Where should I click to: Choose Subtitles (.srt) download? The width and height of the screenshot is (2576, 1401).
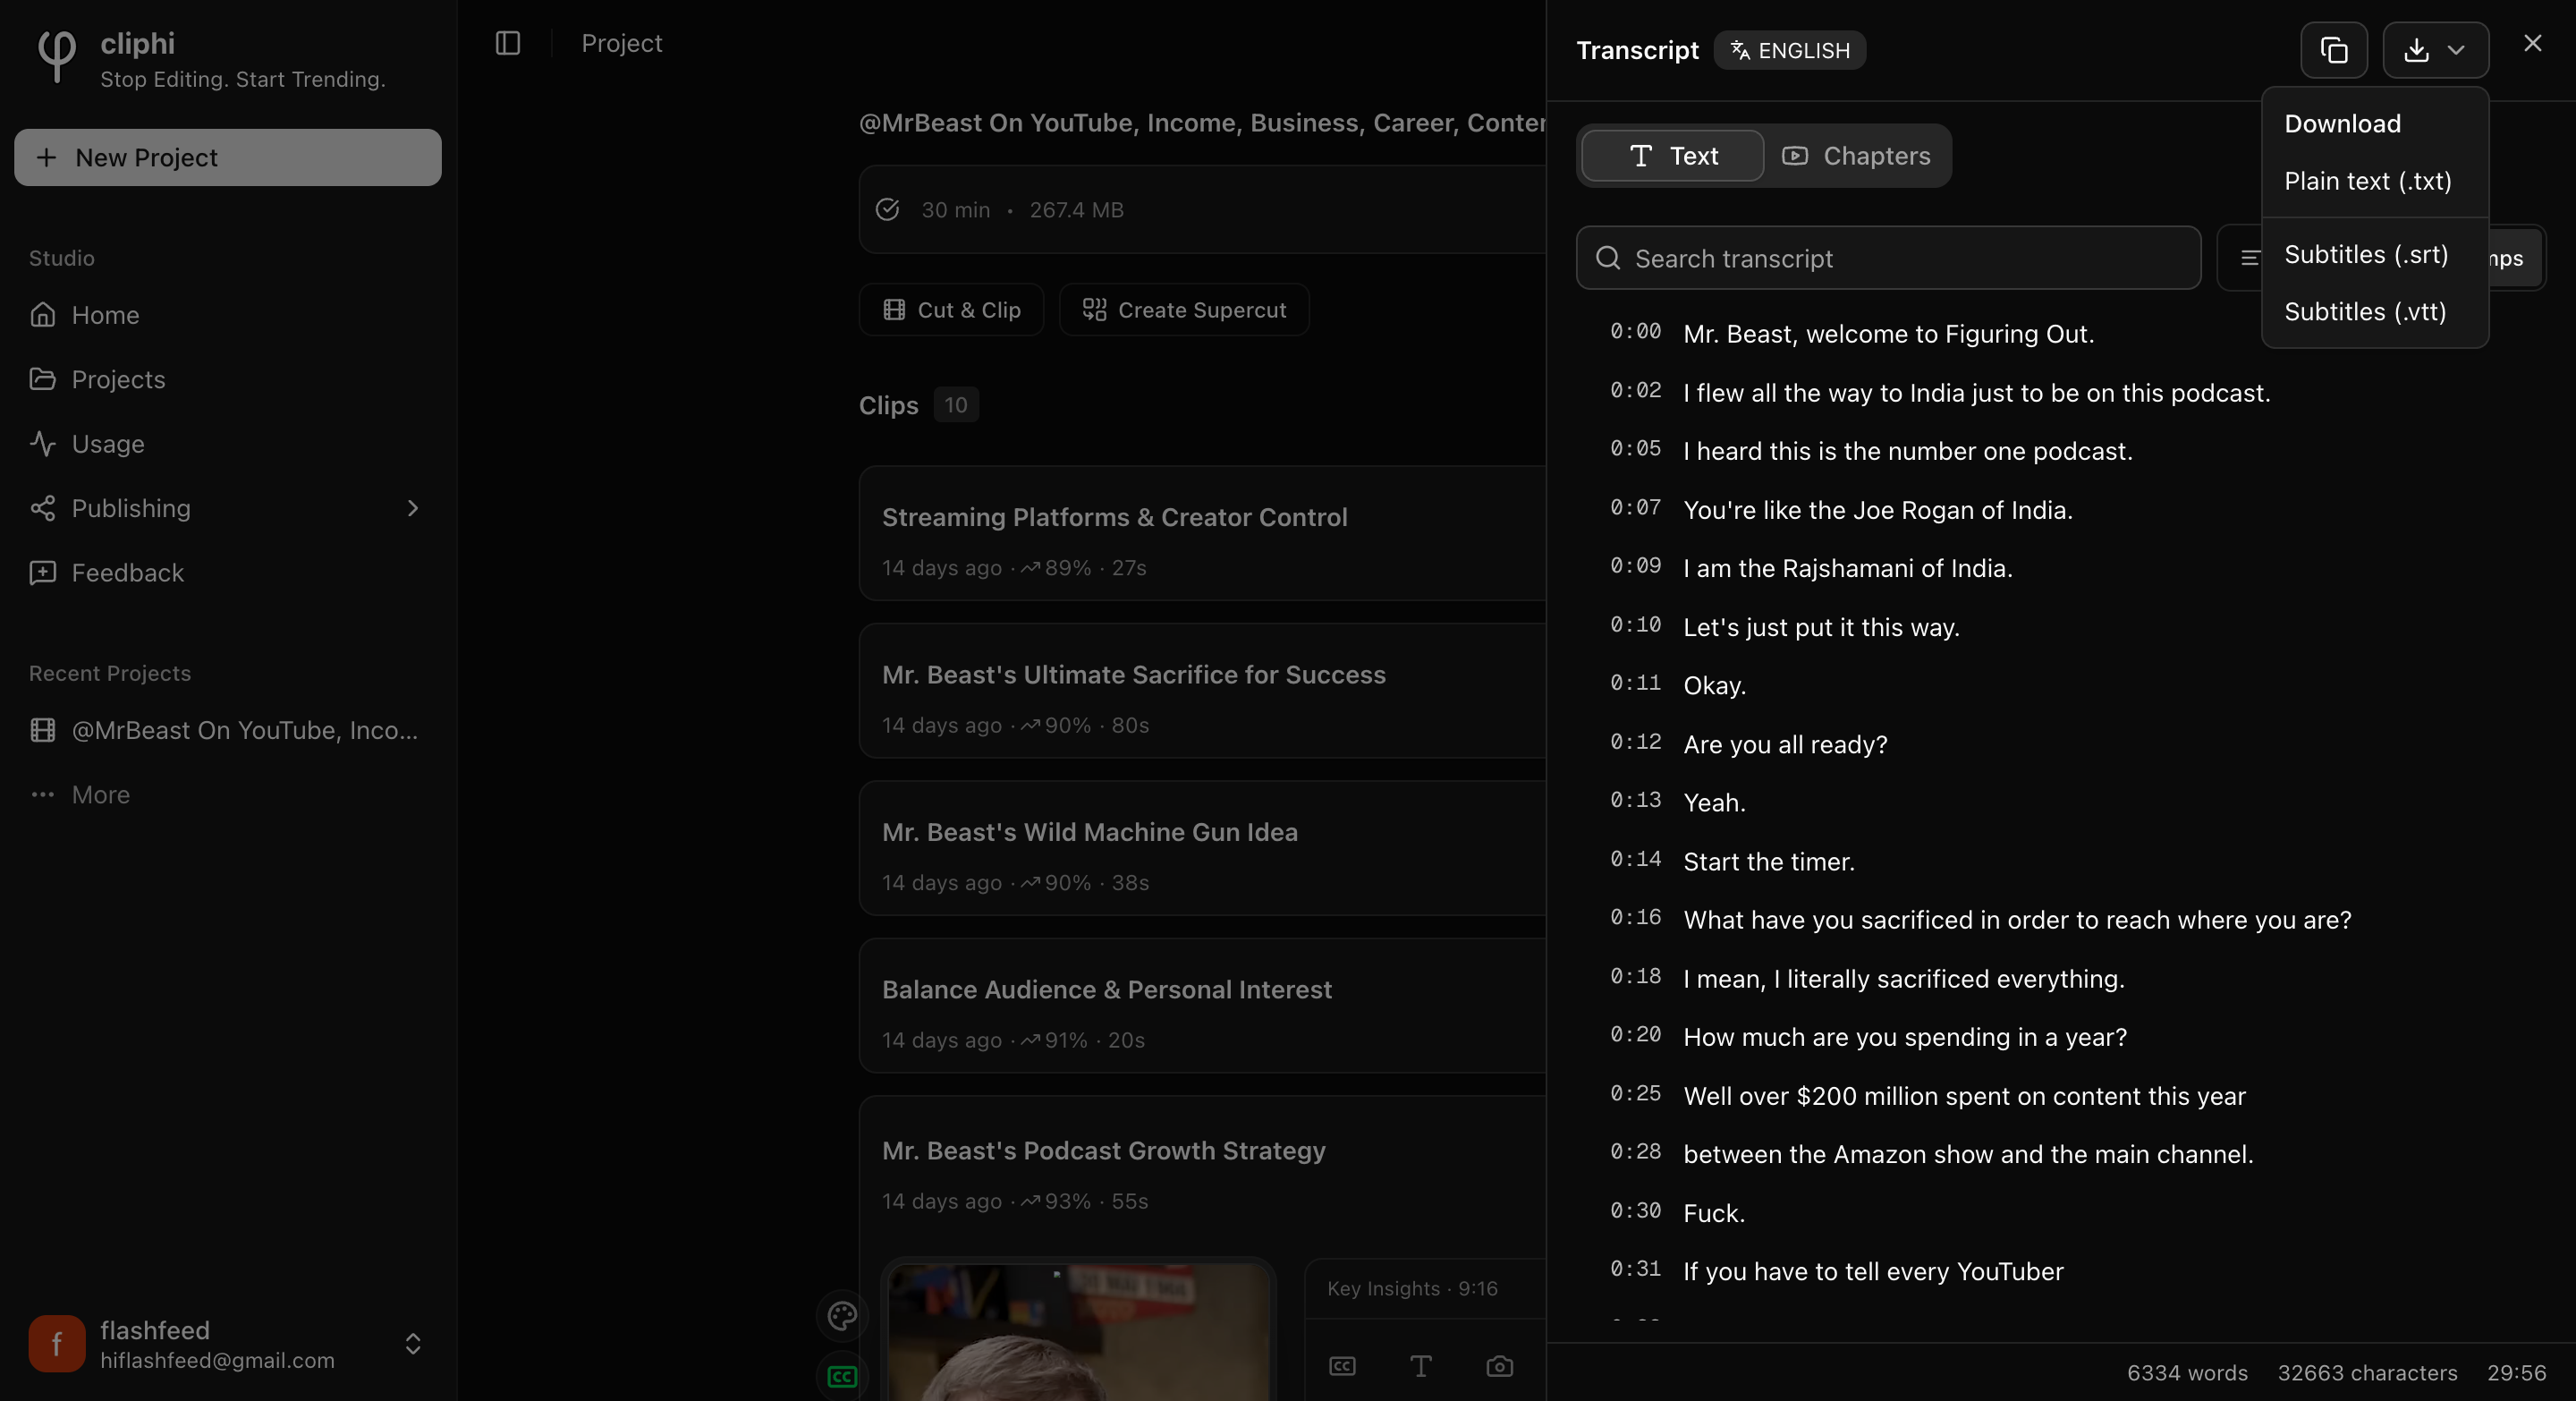[2366, 254]
